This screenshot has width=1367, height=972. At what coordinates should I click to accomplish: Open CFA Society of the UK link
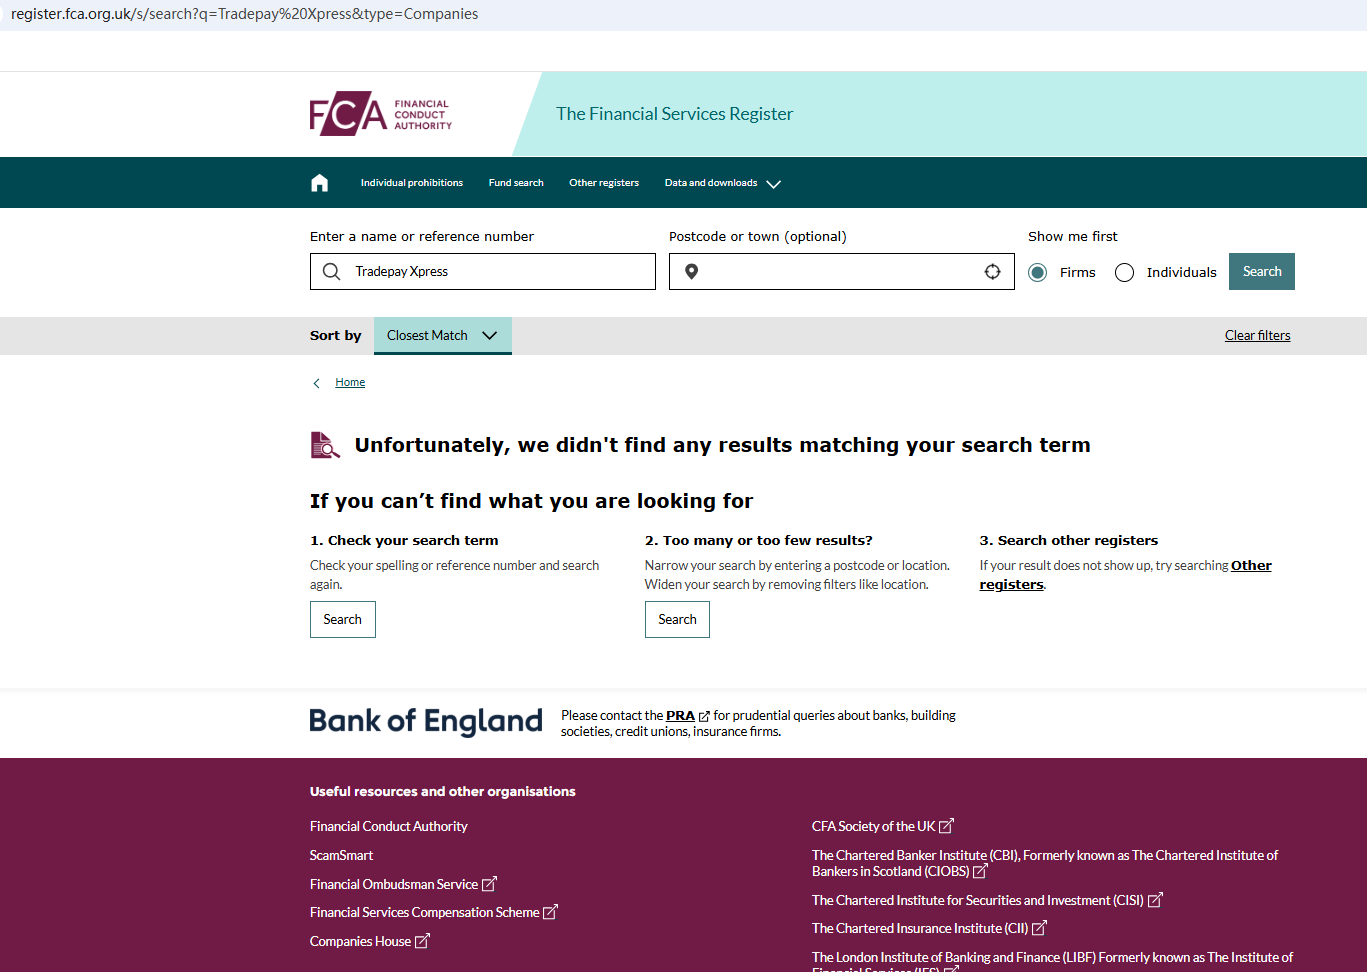click(x=883, y=827)
